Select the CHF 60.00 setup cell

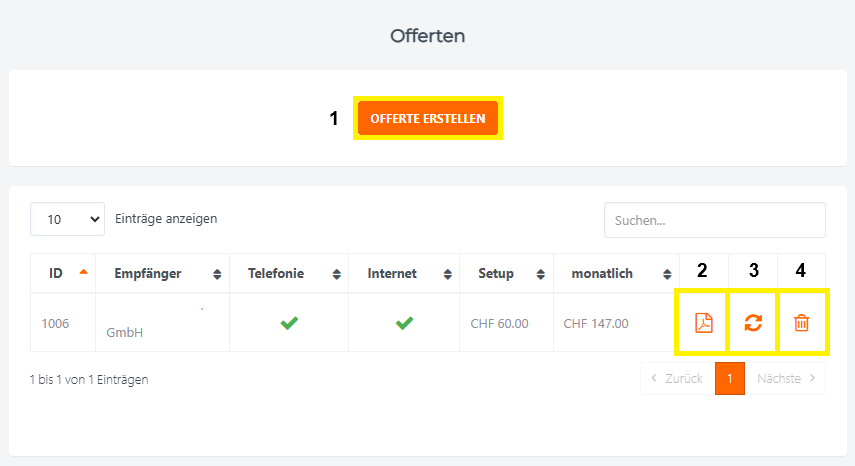tap(499, 323)
